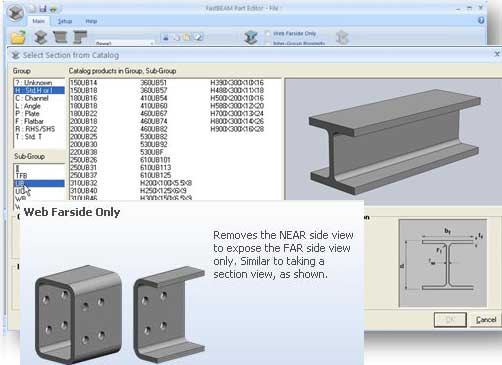This screenshot has width=502, height=365.
Task: Select the TFB sub-group entry
Action: coord(22,175)
